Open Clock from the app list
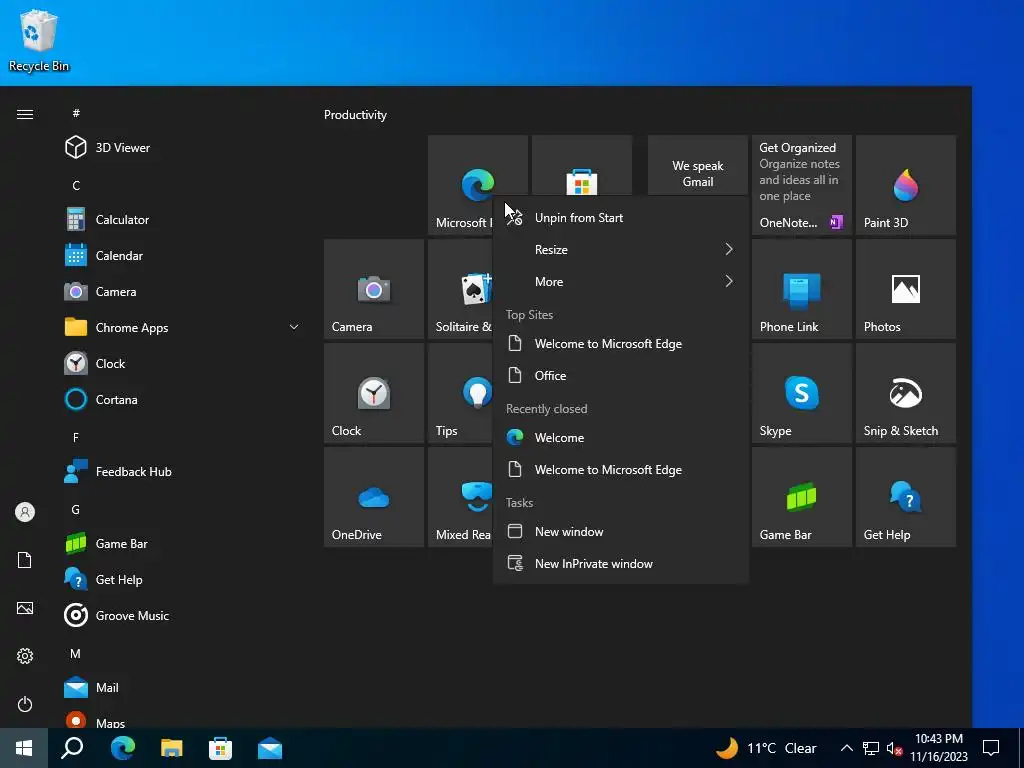1024x768 pixels. pyautogui.click(x=180, y=363)
